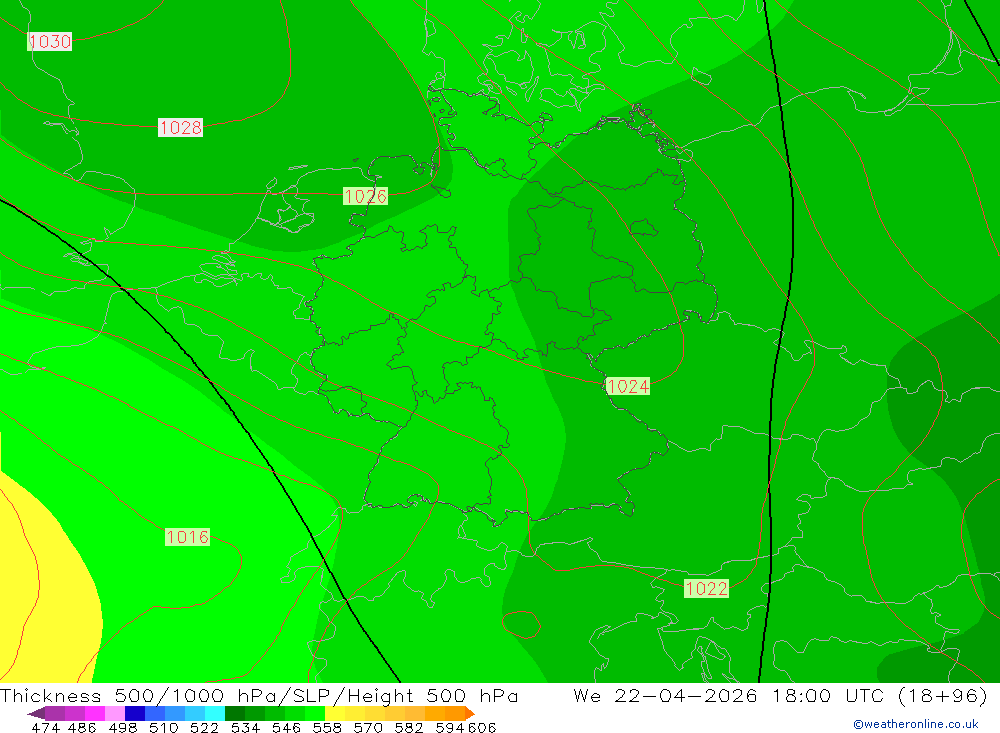
Task: Pick the cyan legend swatch before dark green
Action: click(x=214, y=713)
